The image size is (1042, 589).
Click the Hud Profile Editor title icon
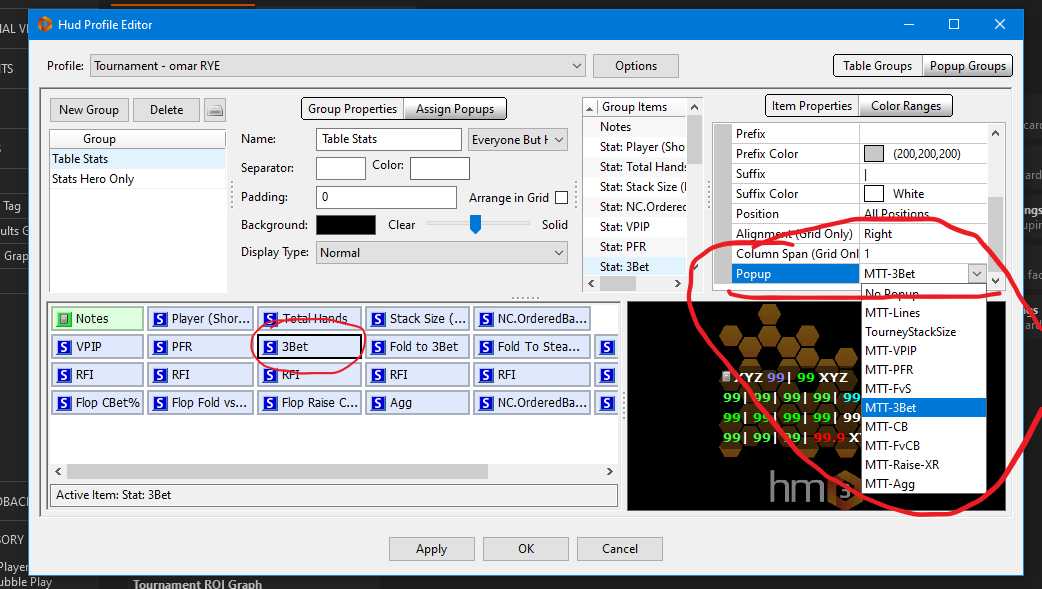pos(45,25)
